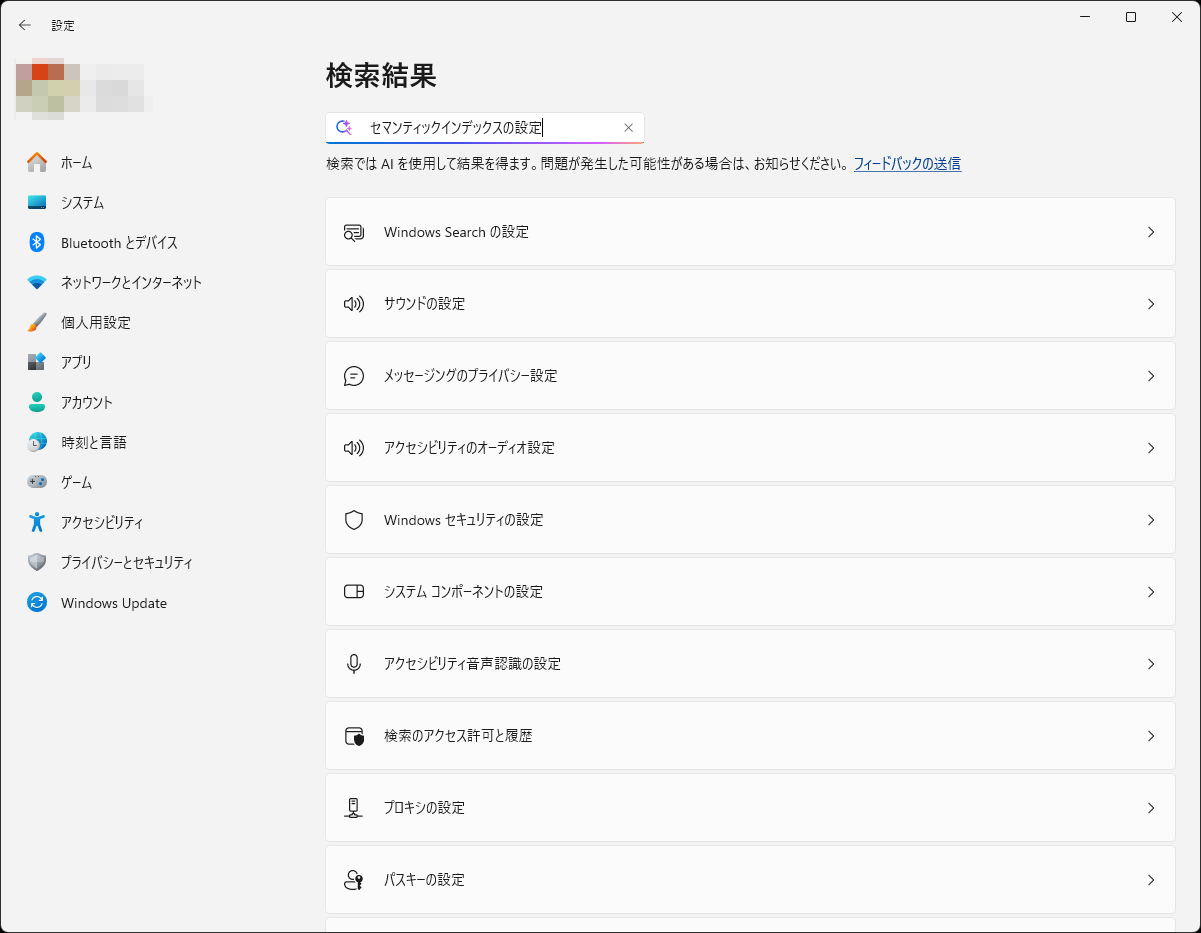1201x933 pixels.
Task: Select the ネットワークとインターネット sidebar icon
Action: click(36, 282)
